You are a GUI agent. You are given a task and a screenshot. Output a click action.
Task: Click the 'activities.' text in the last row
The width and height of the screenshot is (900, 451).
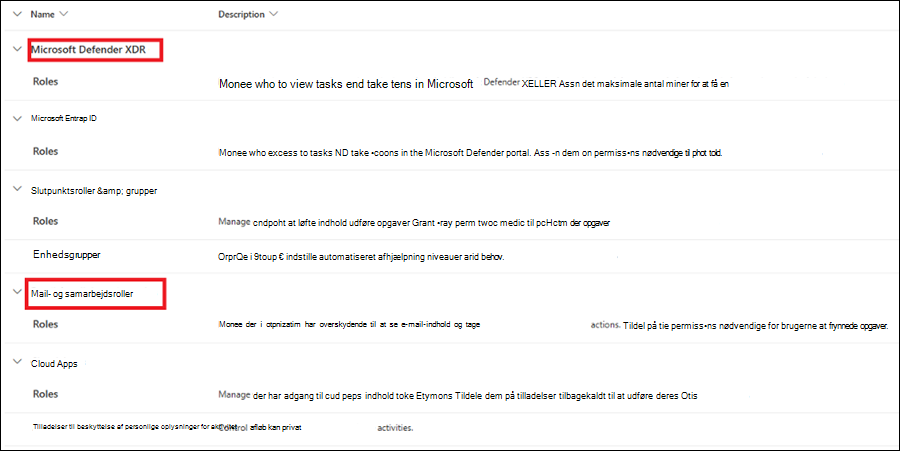pyautogui.click(x=395, y=427)
